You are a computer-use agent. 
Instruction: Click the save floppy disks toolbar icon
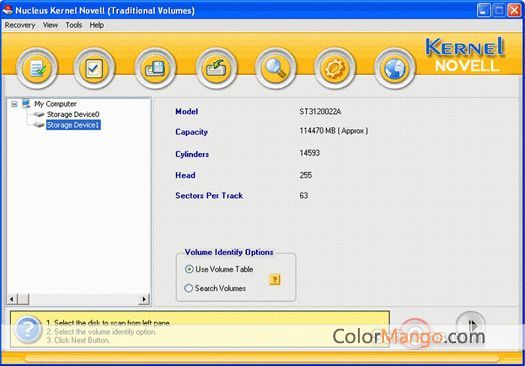tap(155, 68)
